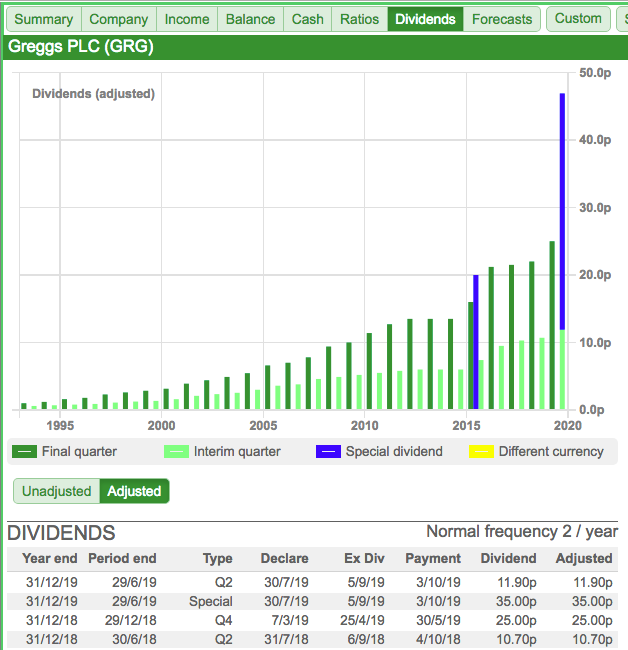Click the 1995 x-axis label
Screen dimensions: 628x650
(x=60, y=426)
